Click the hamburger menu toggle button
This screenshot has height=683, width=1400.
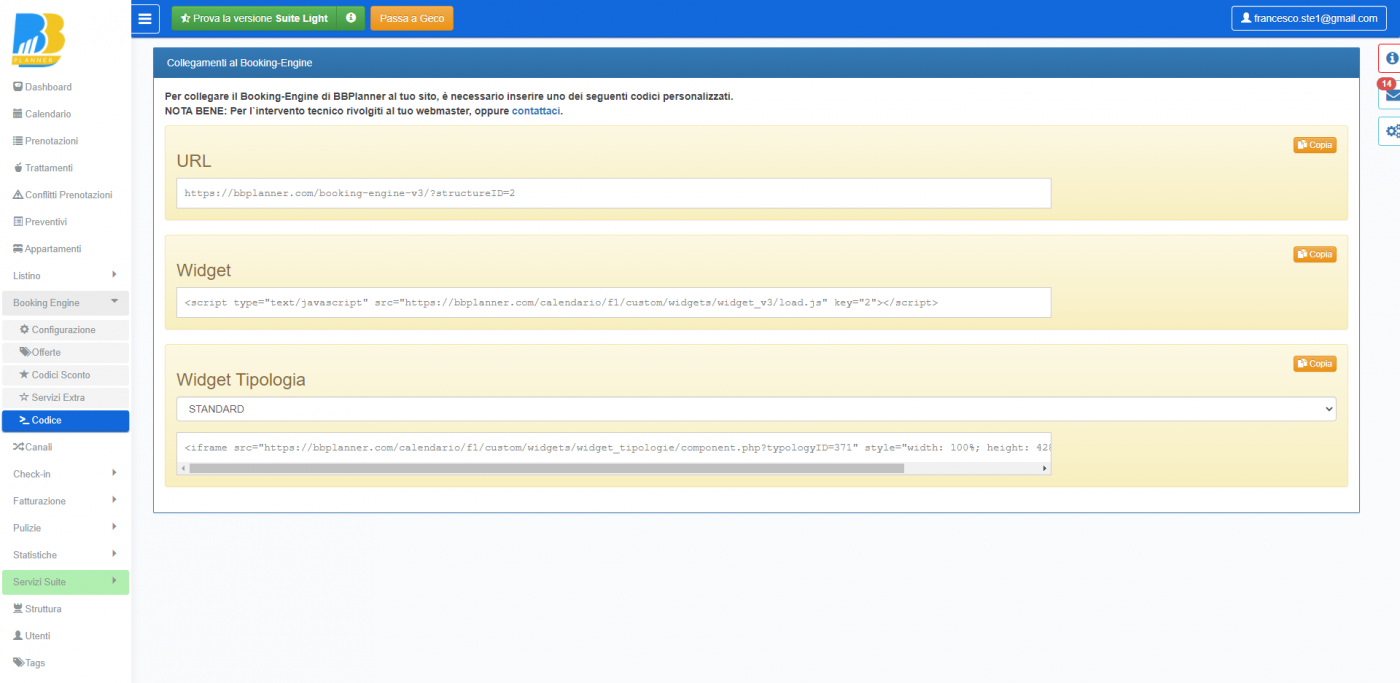(145, 18)
